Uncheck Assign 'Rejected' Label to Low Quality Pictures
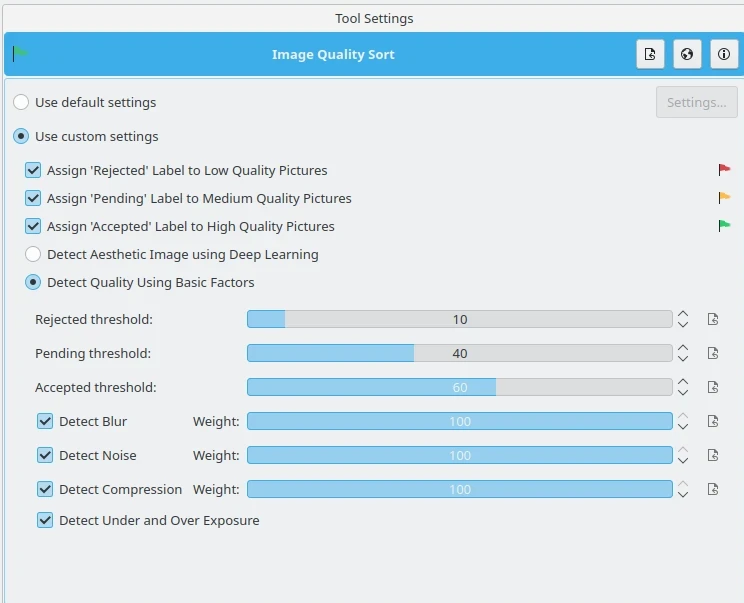Viewport: 744px width, 603px height. coord(33,171)
